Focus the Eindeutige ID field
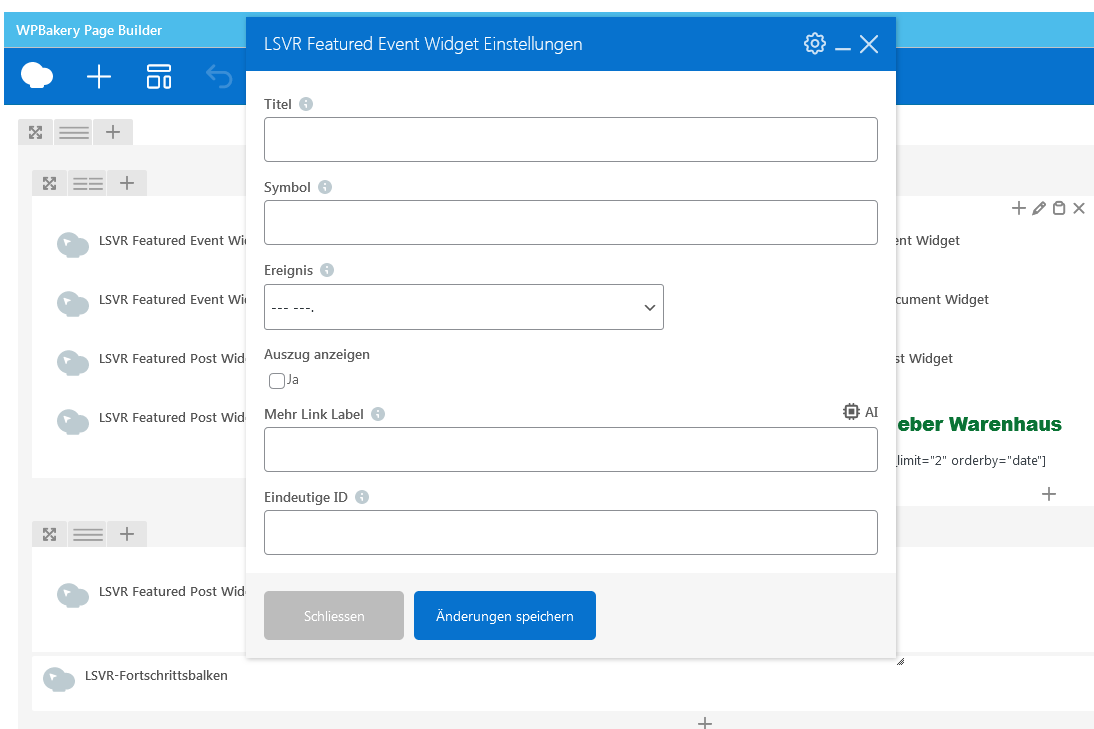 point(570,532)
